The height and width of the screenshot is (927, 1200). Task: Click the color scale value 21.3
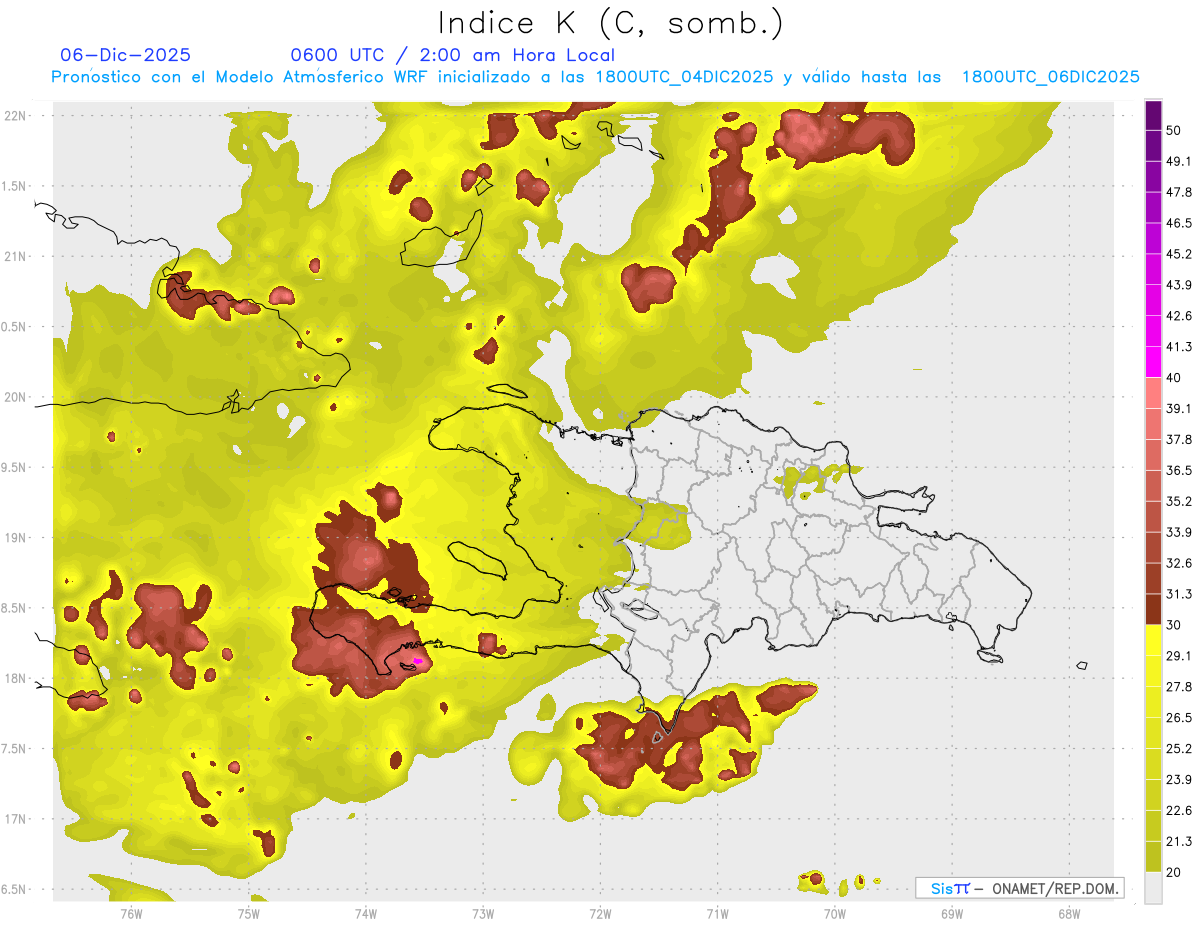[x=1179, y=842]
